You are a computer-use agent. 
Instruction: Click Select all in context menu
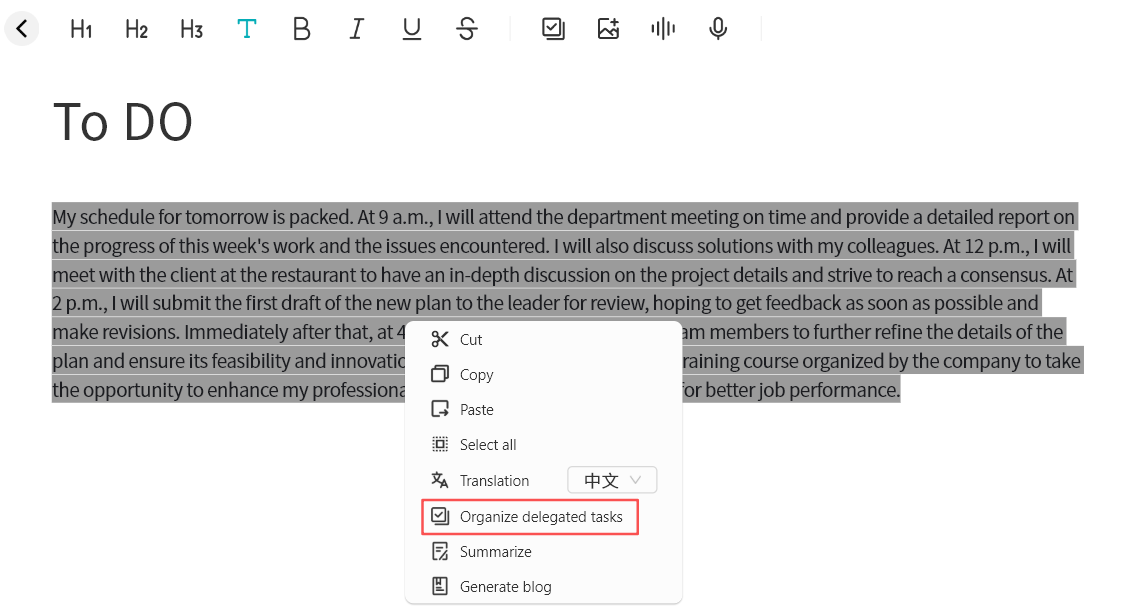[x=487, y=445]
